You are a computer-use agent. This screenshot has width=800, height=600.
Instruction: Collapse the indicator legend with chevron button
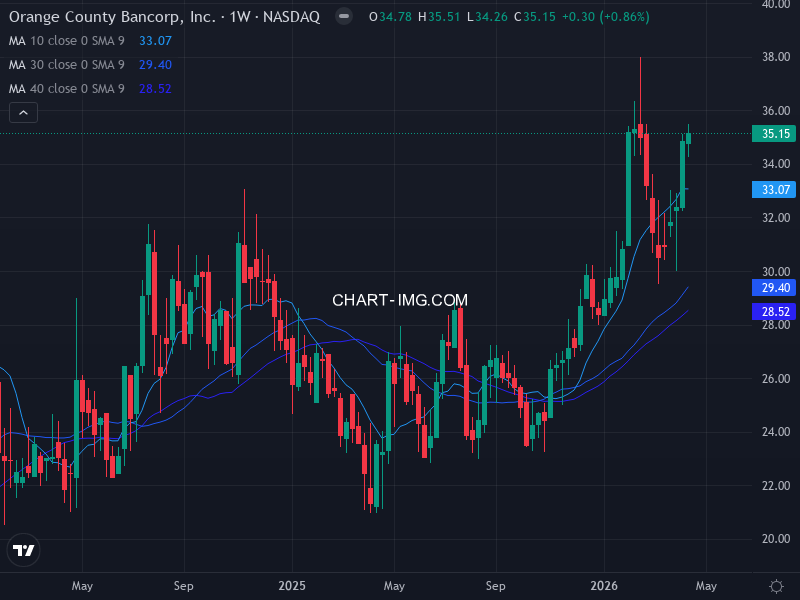pos(24,113)
